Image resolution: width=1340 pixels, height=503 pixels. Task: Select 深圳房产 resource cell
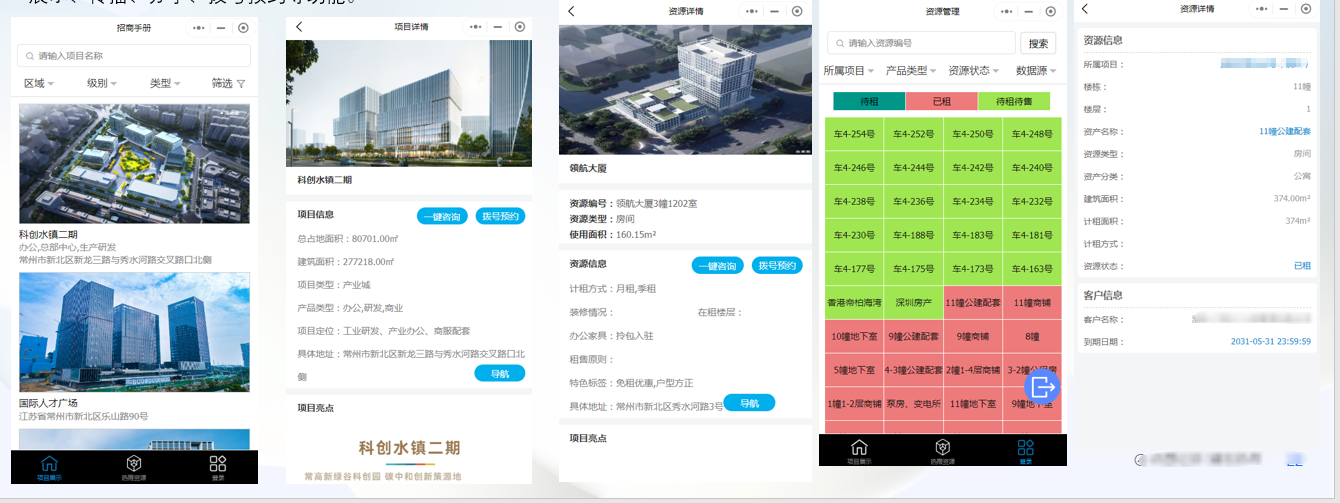(915, 302)
